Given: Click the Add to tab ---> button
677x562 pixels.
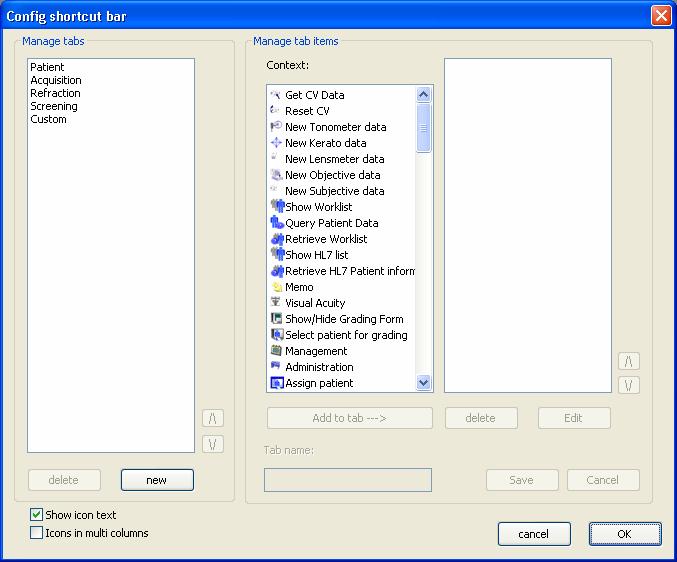Looking at the screenshot, I should 350,418.
